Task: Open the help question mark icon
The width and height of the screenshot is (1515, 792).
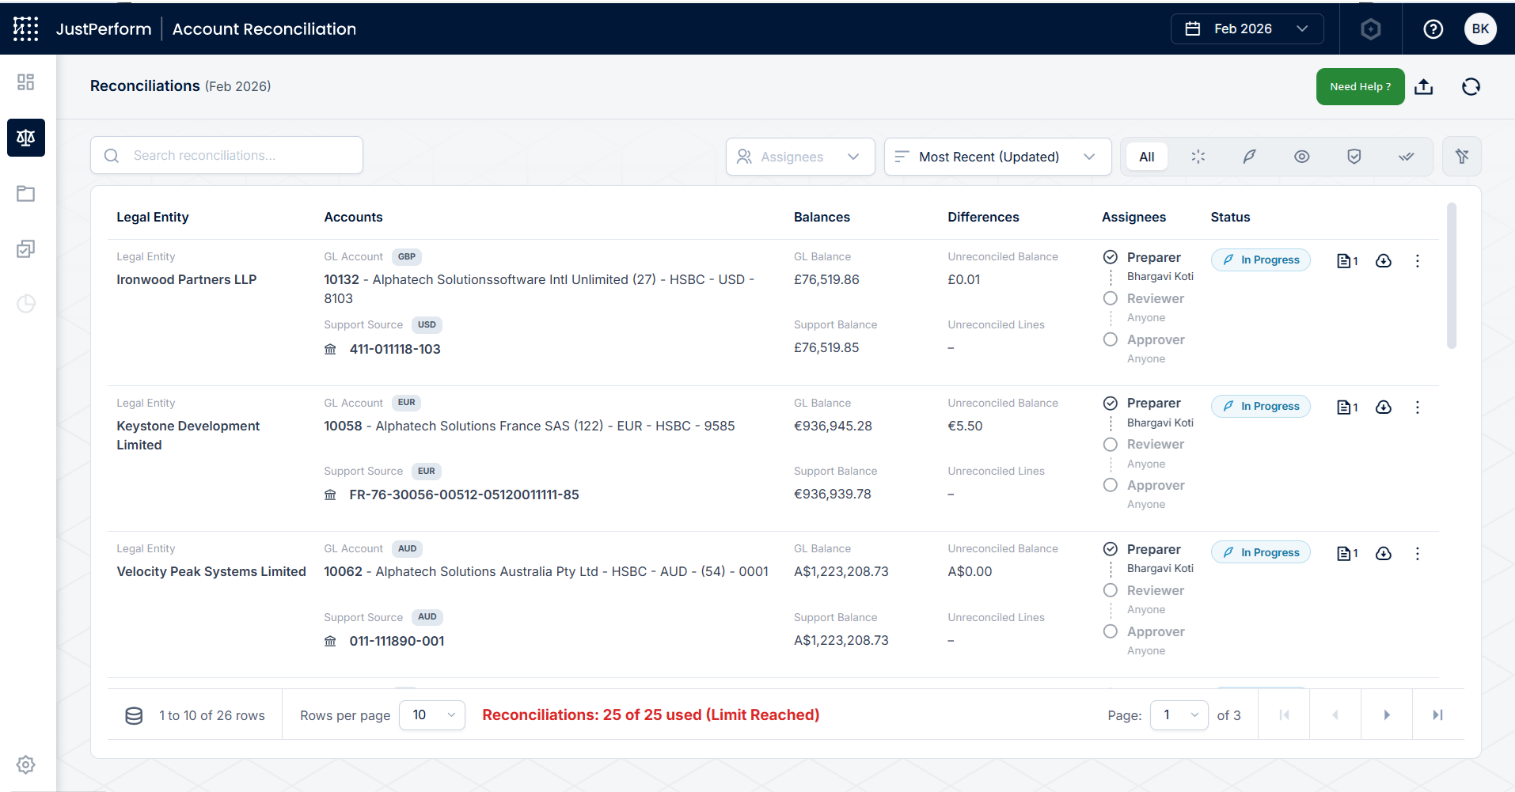Action: coord(1433,29)
